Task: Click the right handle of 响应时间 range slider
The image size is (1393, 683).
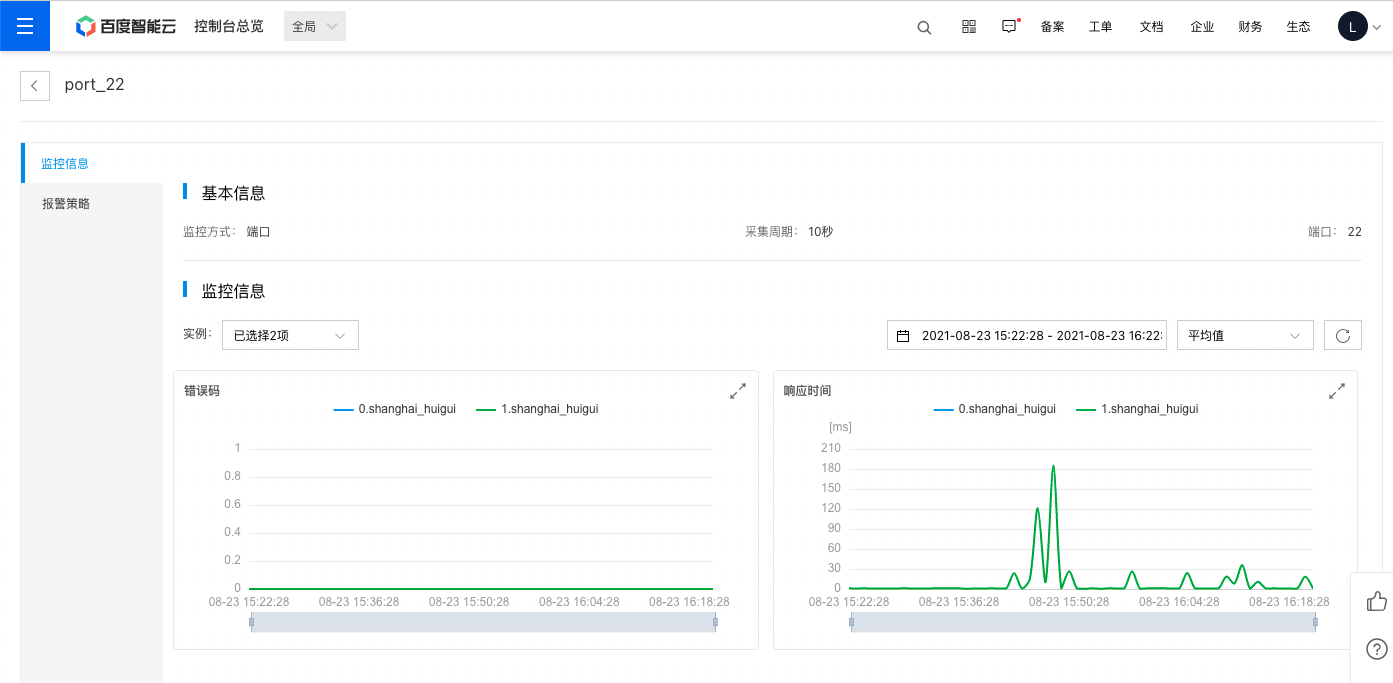Action: pyautogui.click(x=1315, y=622)
